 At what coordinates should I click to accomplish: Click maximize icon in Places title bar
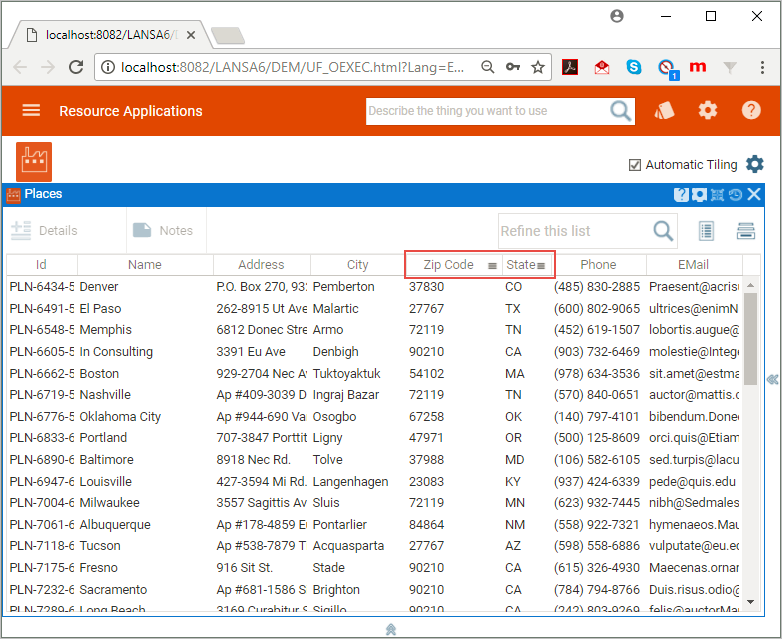[x=717, y=195]
